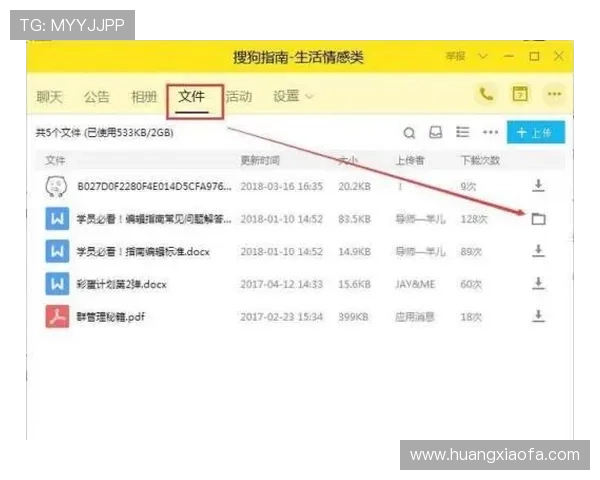Image resolution: width=600 pixels, height=480 pixels.
Task: Expand the 设置 dropdown tab
Action: pos(293,96)
